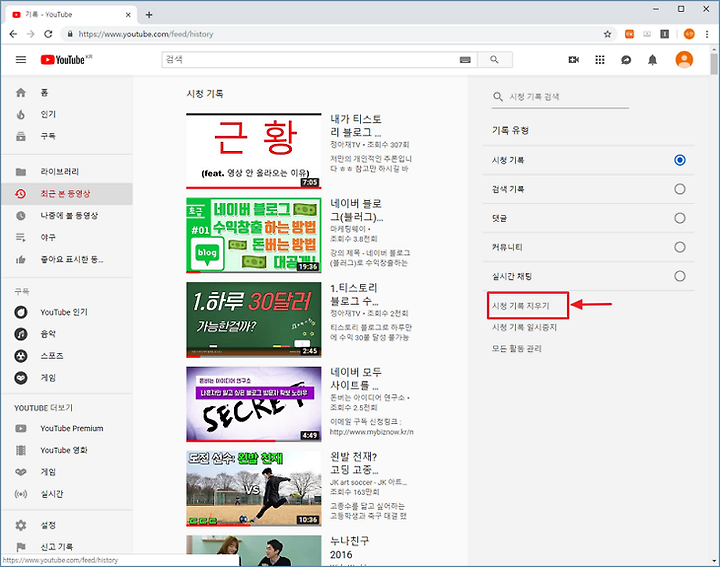
Task: Go back with browser back arrow
Action: coord(13,34)
